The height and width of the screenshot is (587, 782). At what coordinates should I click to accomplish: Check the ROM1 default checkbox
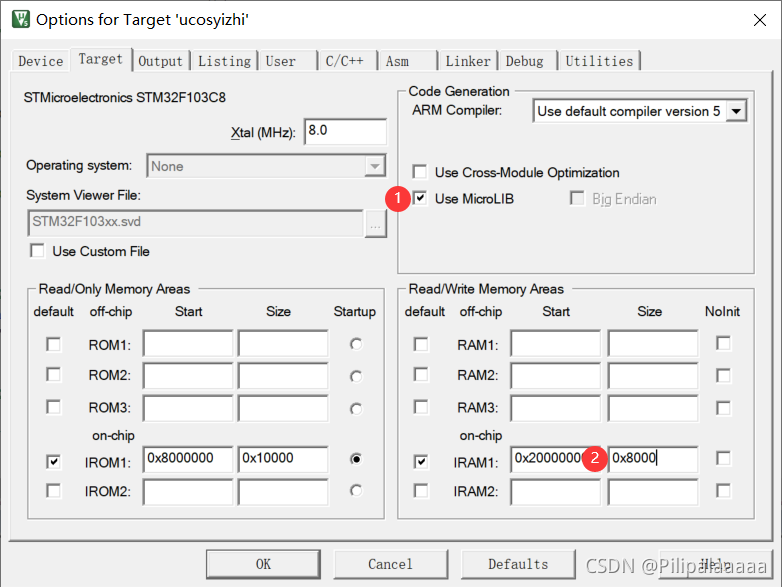53,344
